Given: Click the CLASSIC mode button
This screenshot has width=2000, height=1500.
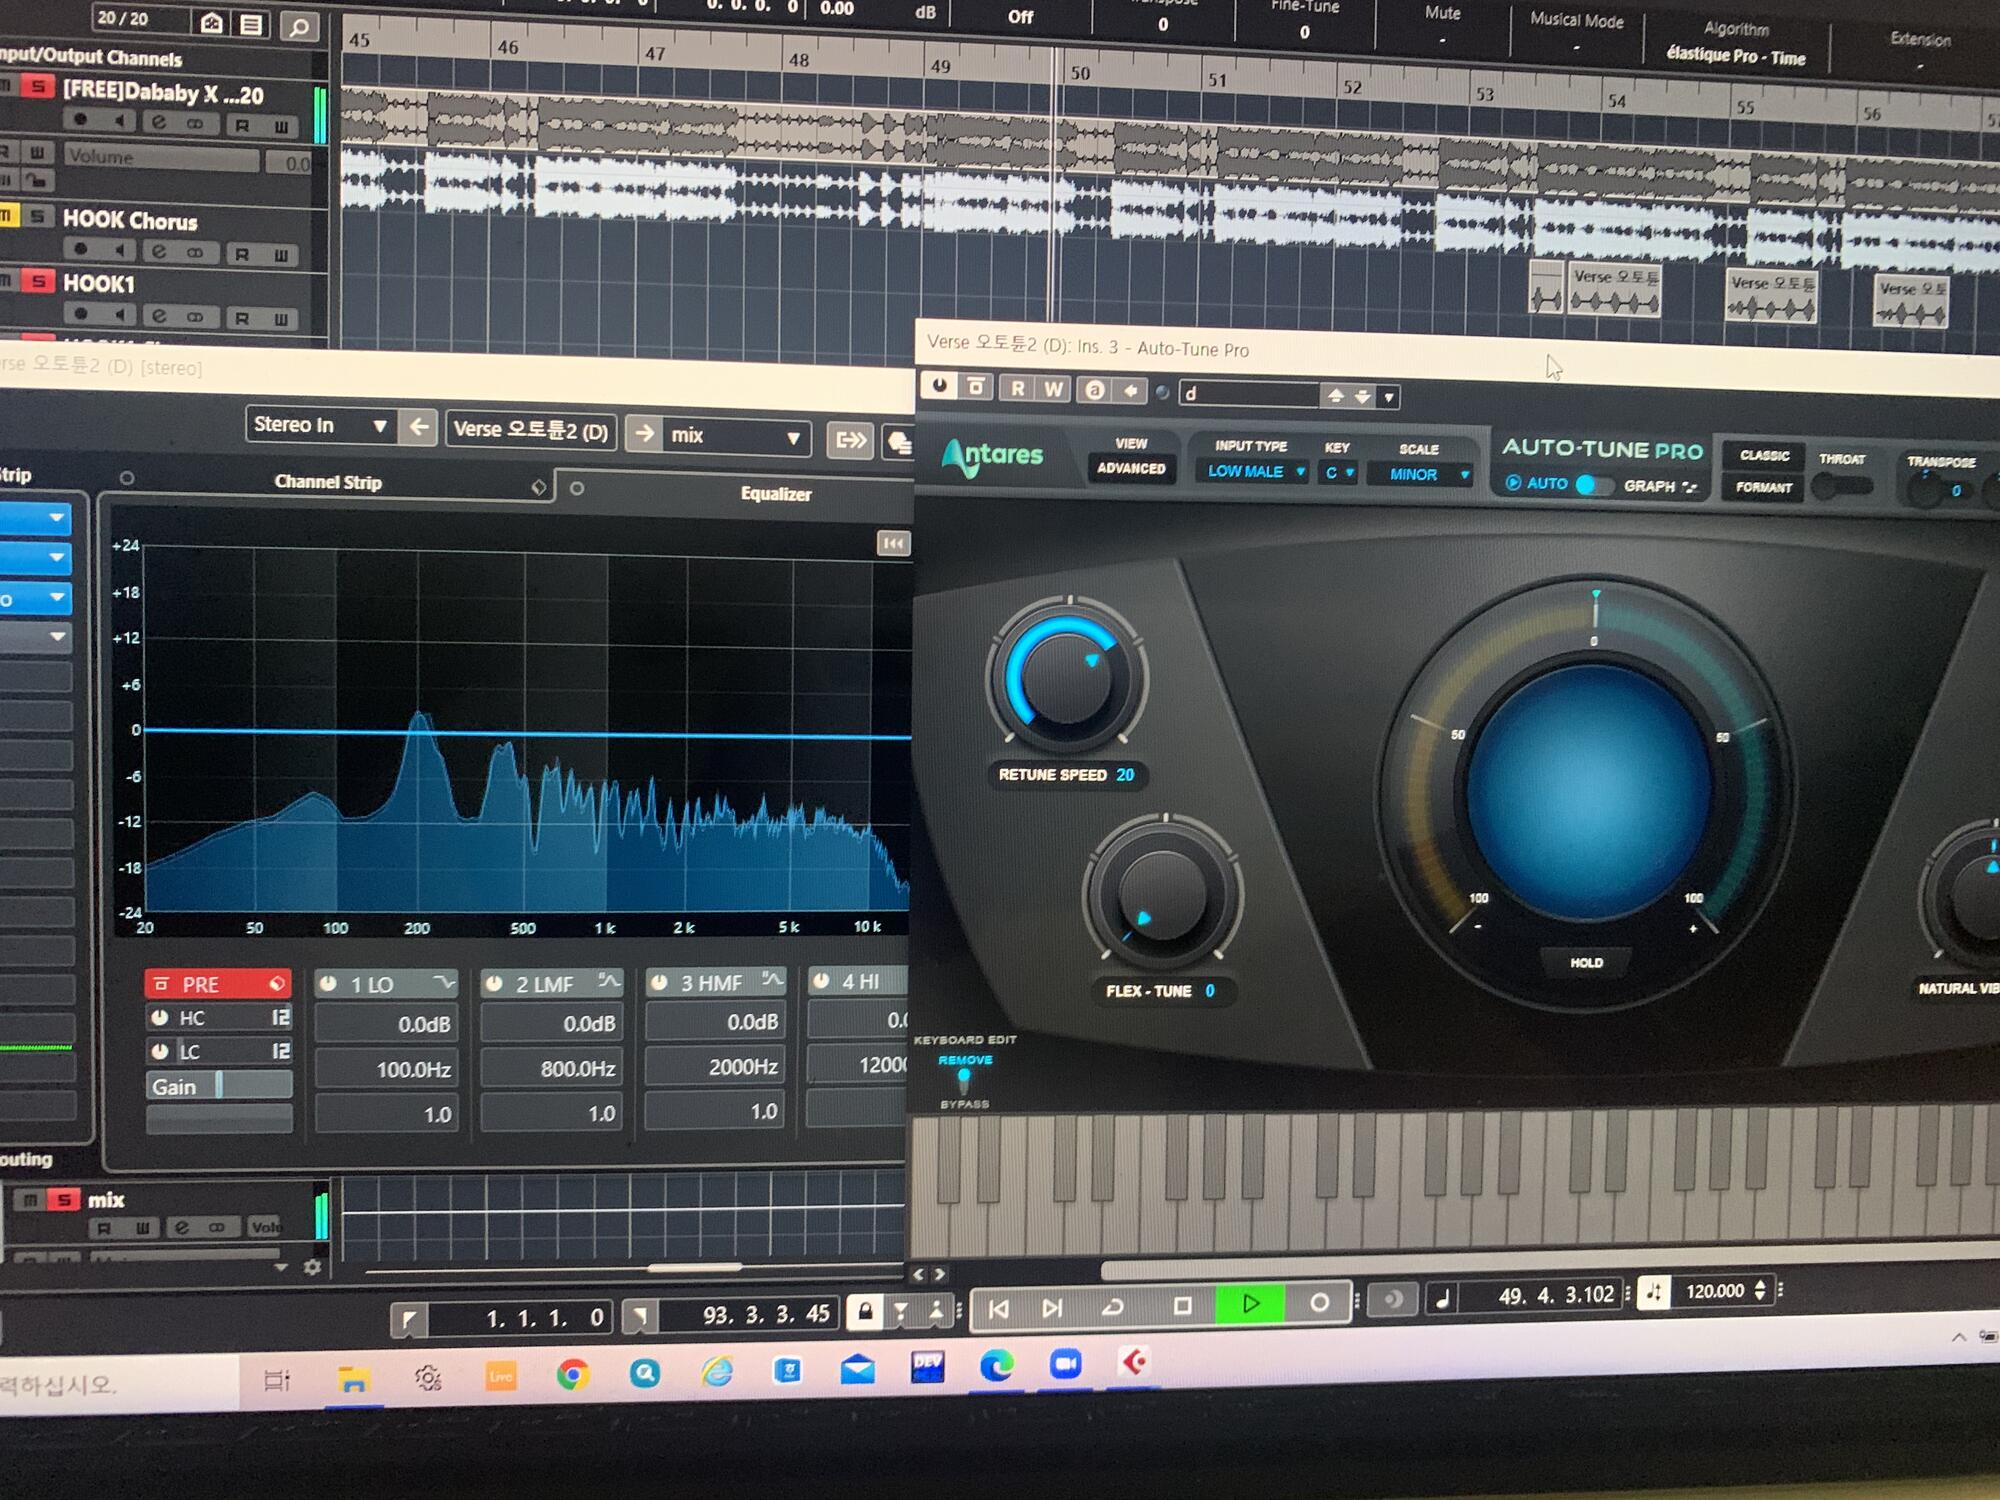Looking at the screenshot, I should pos(1764,456).
